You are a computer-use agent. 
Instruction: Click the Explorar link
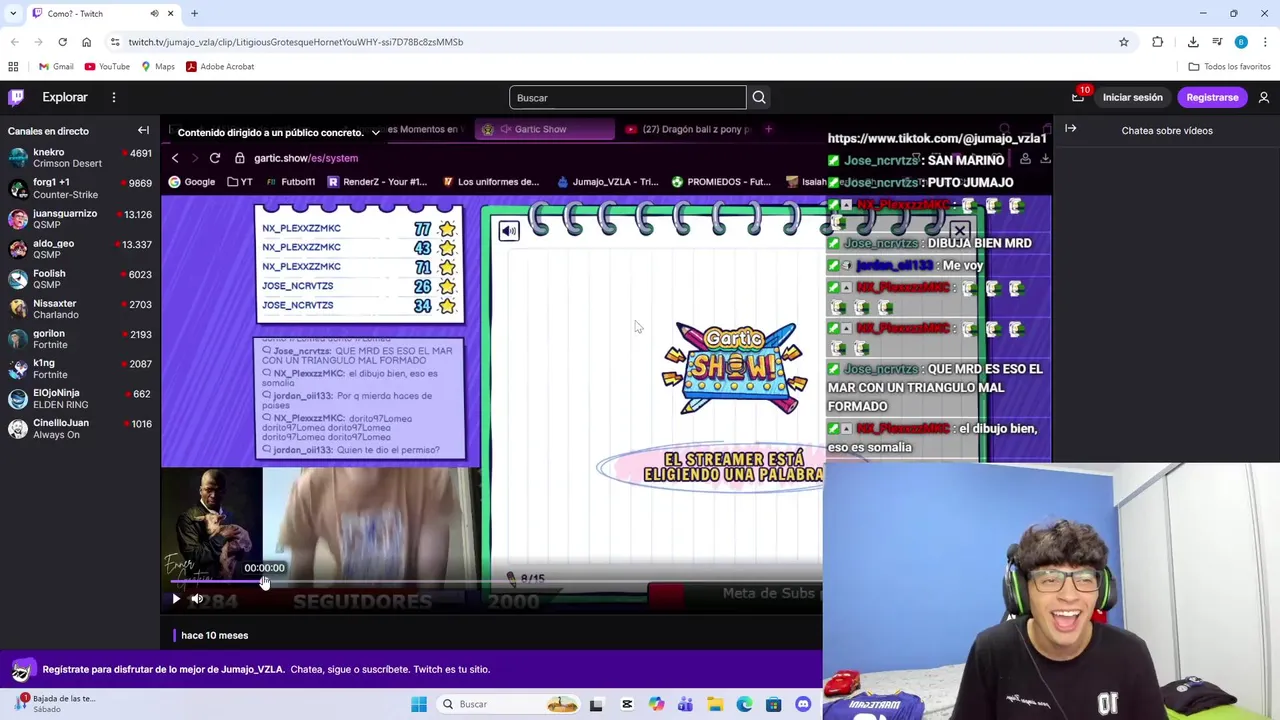click(x=65, y=97)
